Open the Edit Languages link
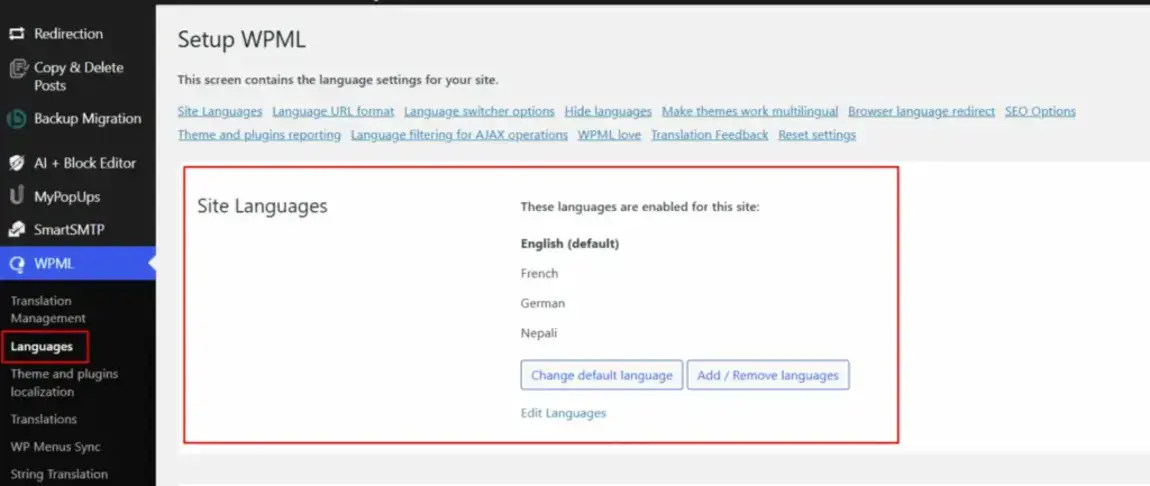Image resolution: width=1150 pixels, height=486 pixels. [563, 413]
